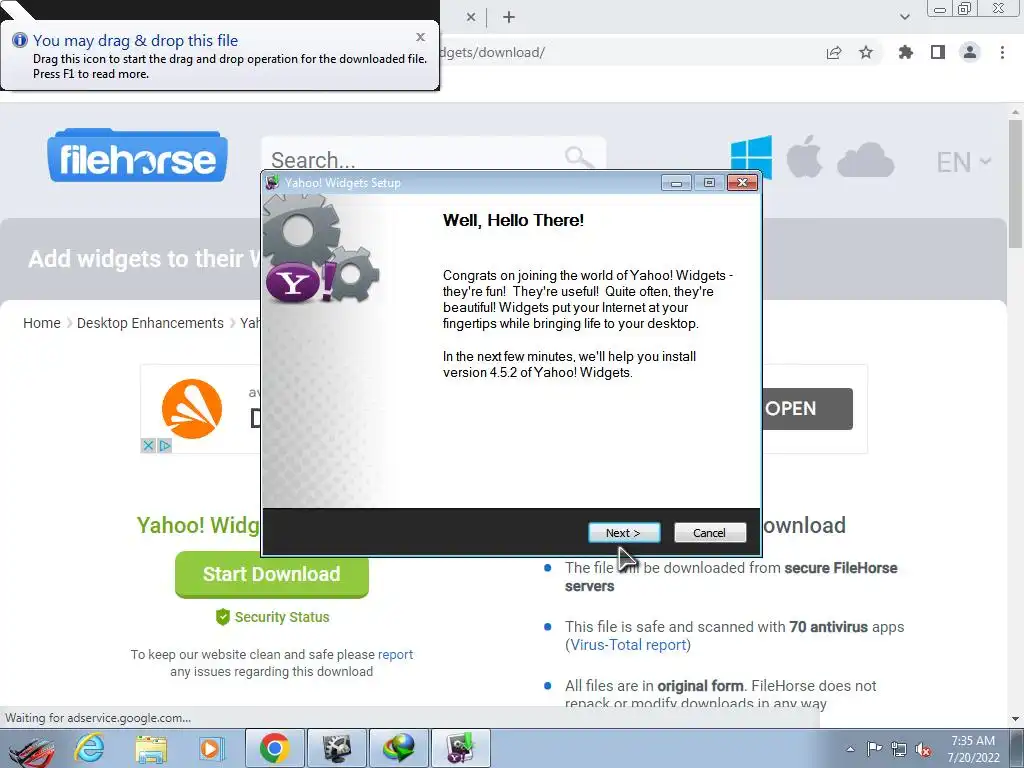Launch Internet Explorer from taskbar
Image resolution: width=1024 pixels, height=768 pixels.
point(89,748)
